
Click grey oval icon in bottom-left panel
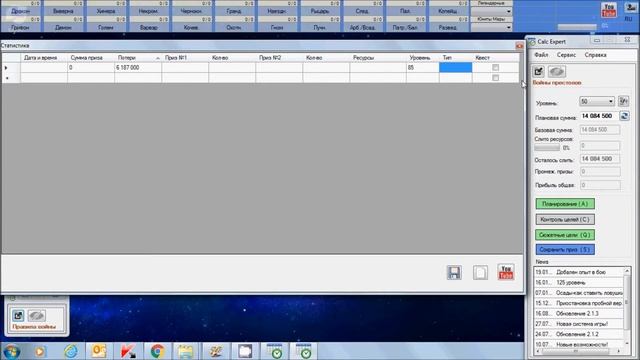click(36, 316)
